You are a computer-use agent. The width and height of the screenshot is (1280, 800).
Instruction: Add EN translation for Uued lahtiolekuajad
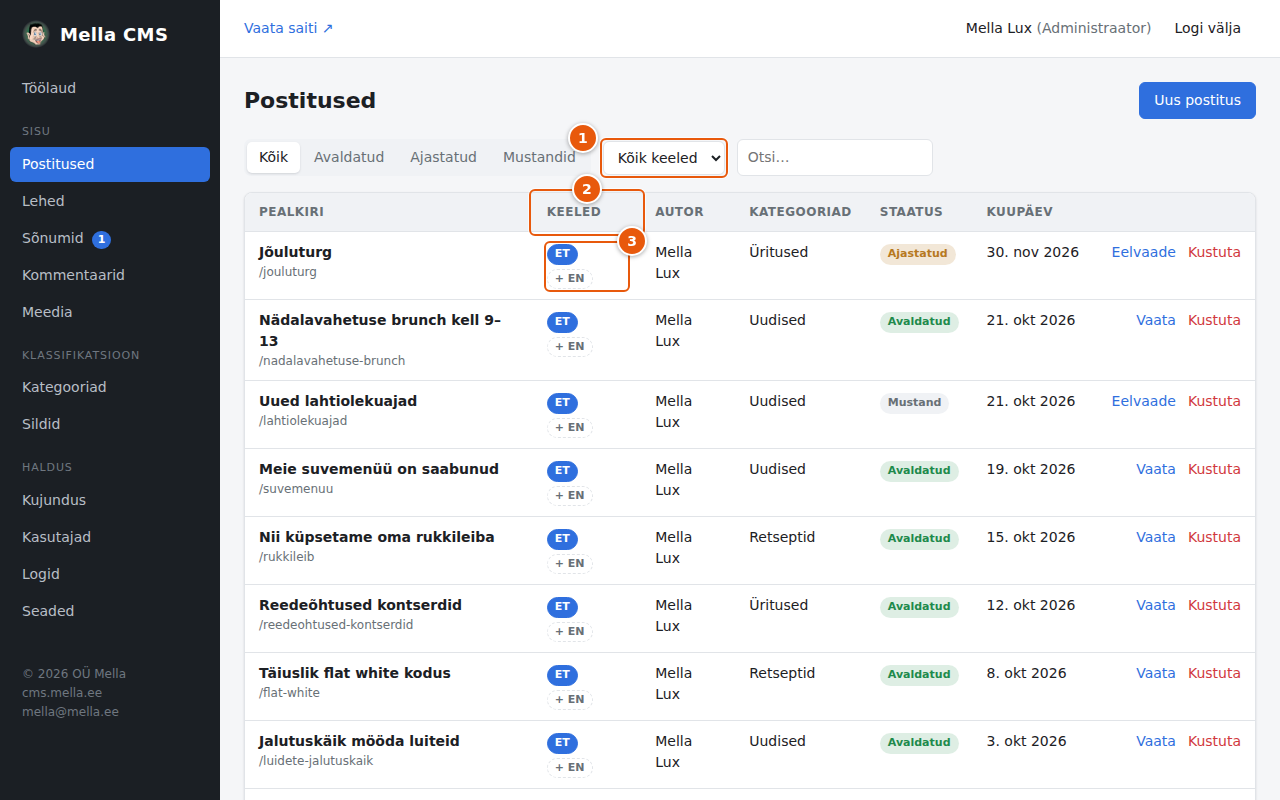click(570, 428)
